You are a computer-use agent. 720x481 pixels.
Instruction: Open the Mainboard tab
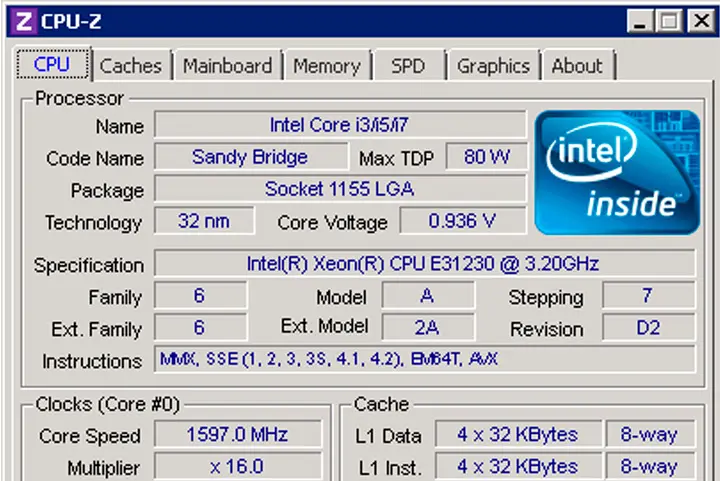click(x=228, y=66)
